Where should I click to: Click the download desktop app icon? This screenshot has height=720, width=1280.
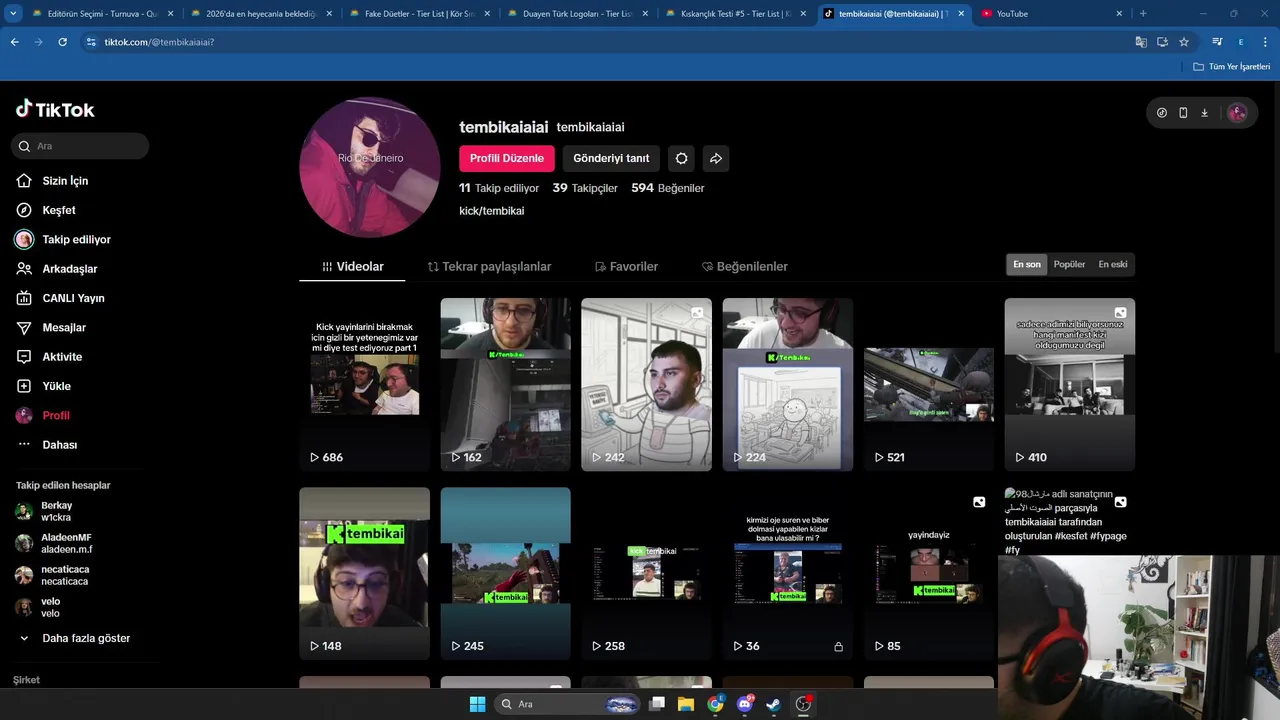point(1204,113)
